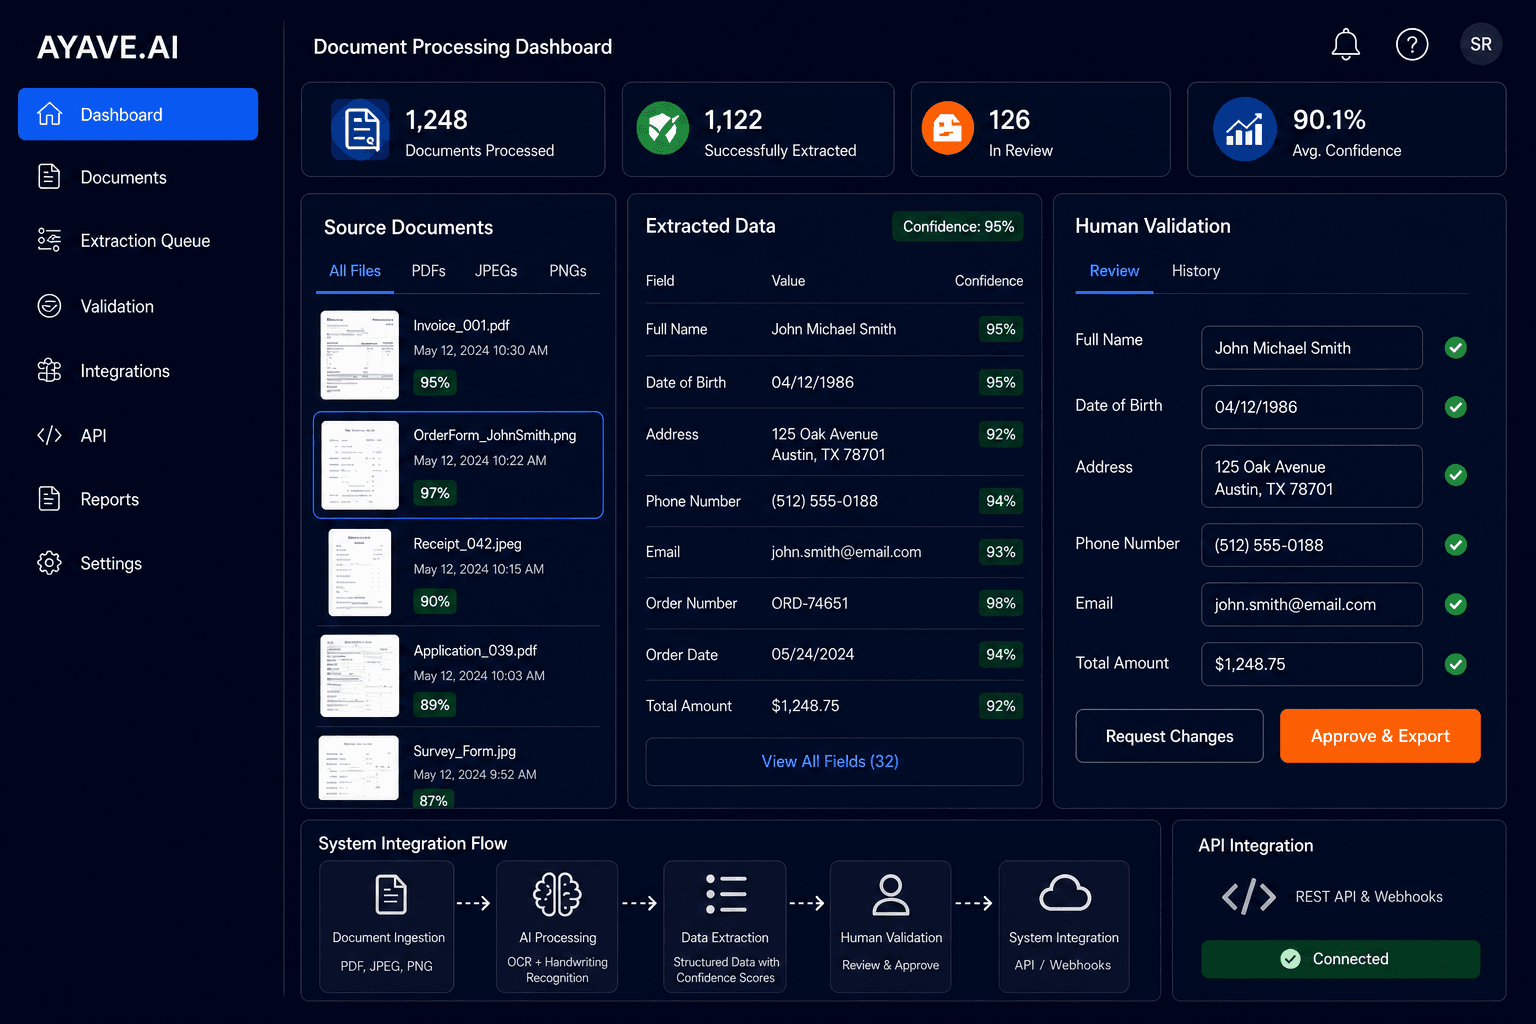Open the Application_039.pdf thumbnail

[x=359, y=676]
